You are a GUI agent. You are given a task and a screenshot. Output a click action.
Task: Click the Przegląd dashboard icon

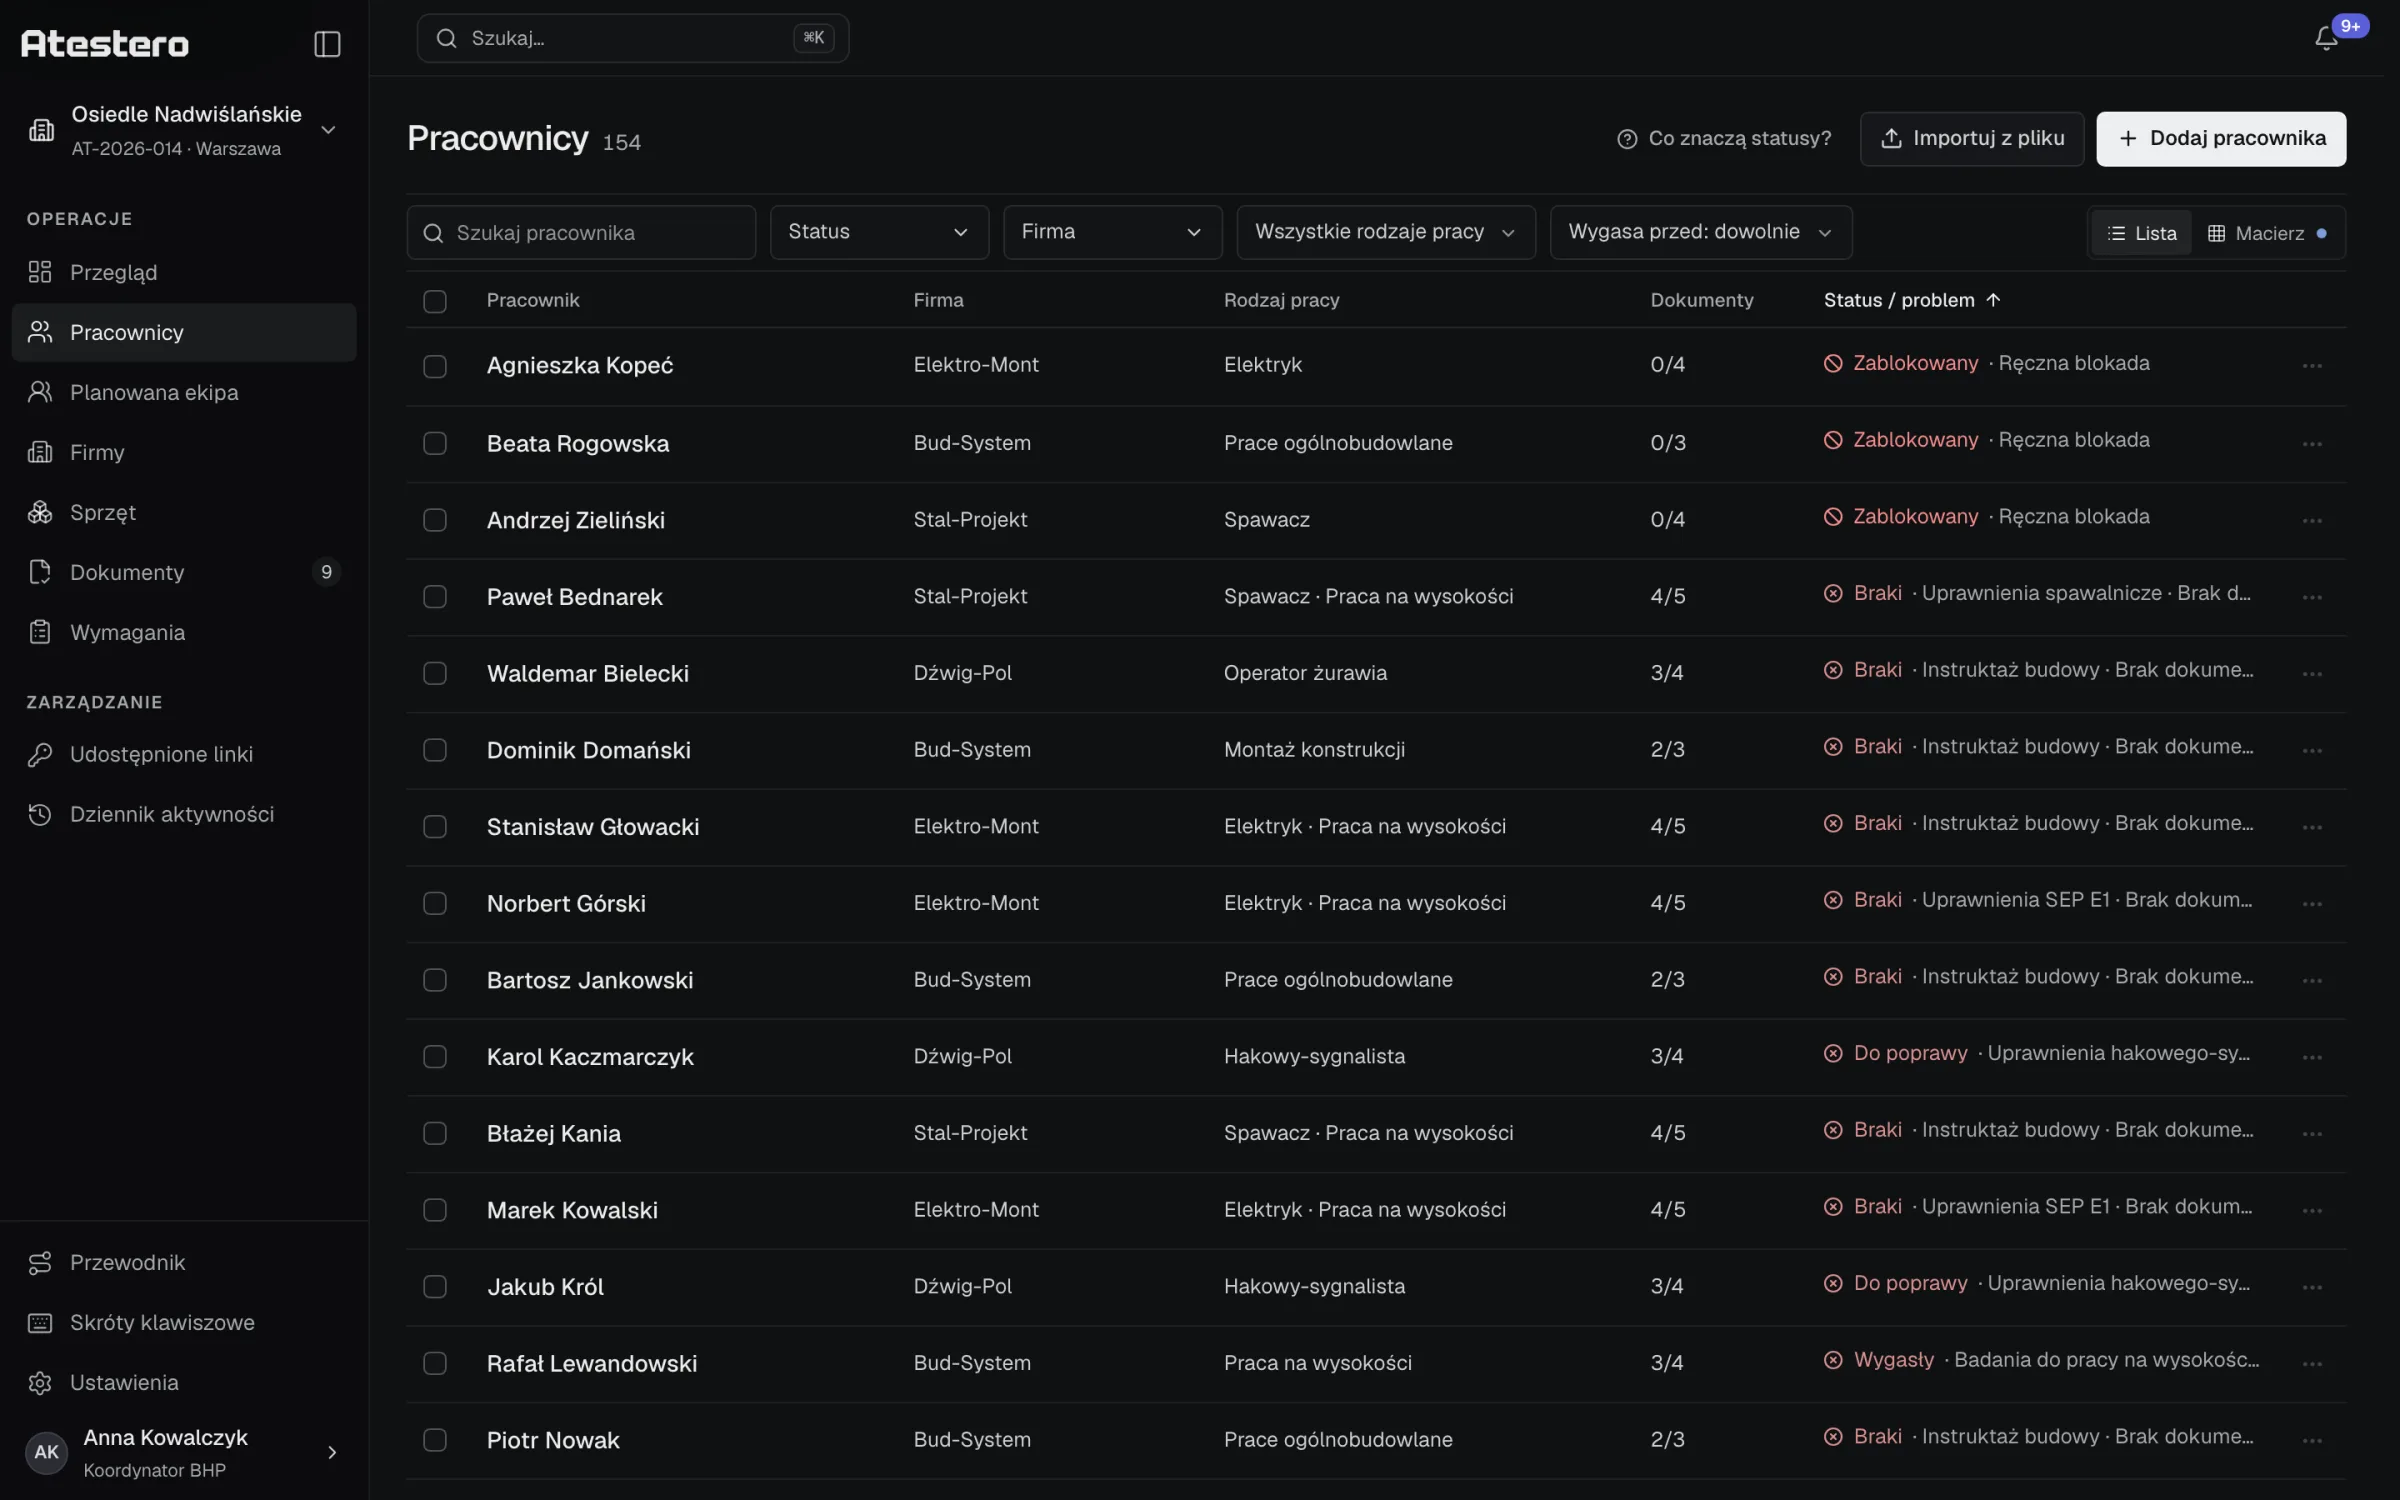pyautogui.click(x=40, y=272)
